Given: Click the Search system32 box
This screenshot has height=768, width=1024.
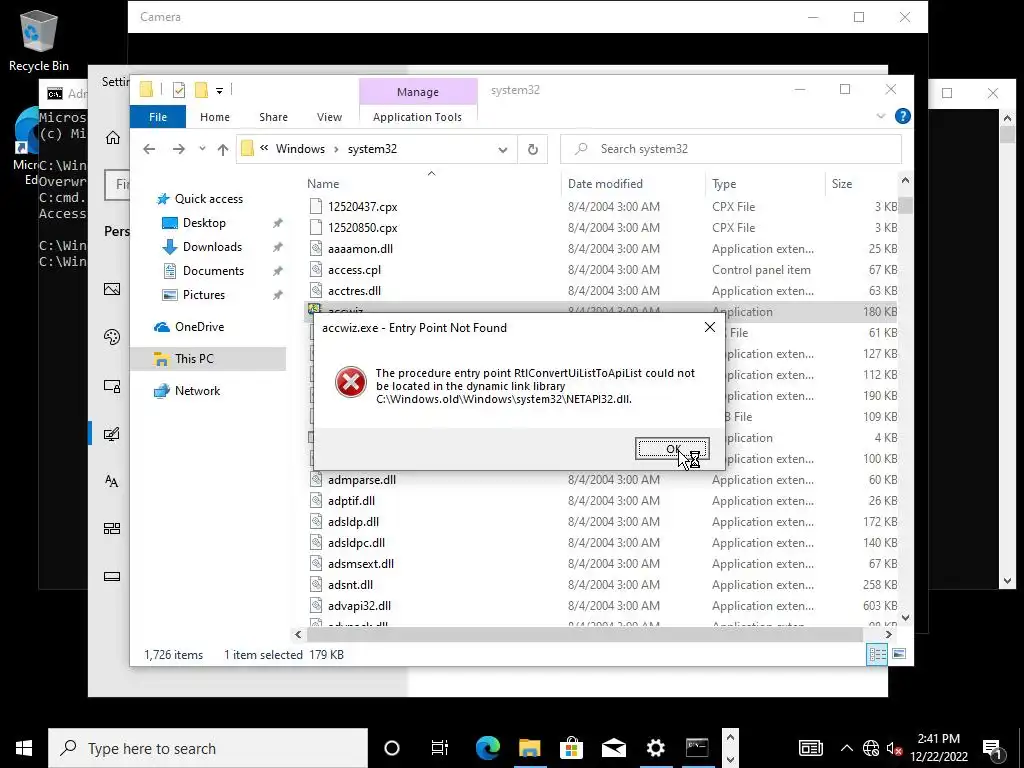Looking at the screenshot, I should pyautogui.click(x=731, y=149).
